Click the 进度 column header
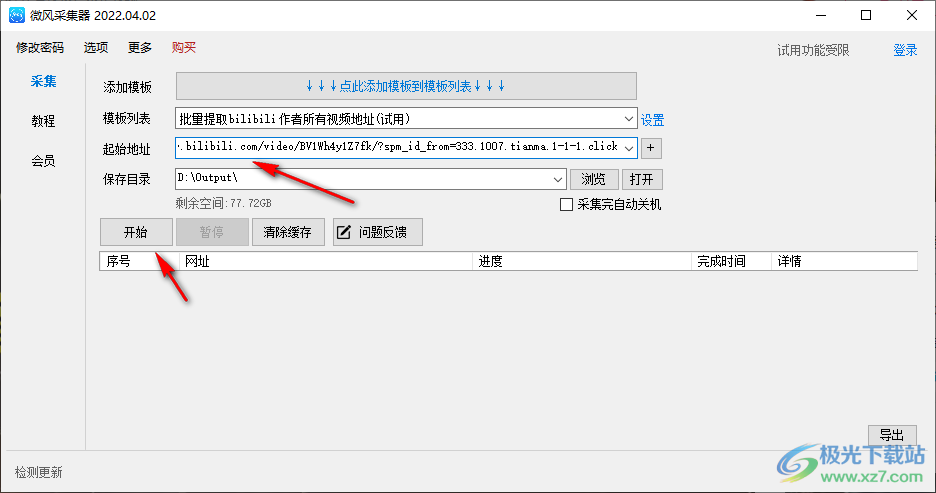Image resolution: width=936 pixels, height=493 pixels. click(x=582, y=261)
